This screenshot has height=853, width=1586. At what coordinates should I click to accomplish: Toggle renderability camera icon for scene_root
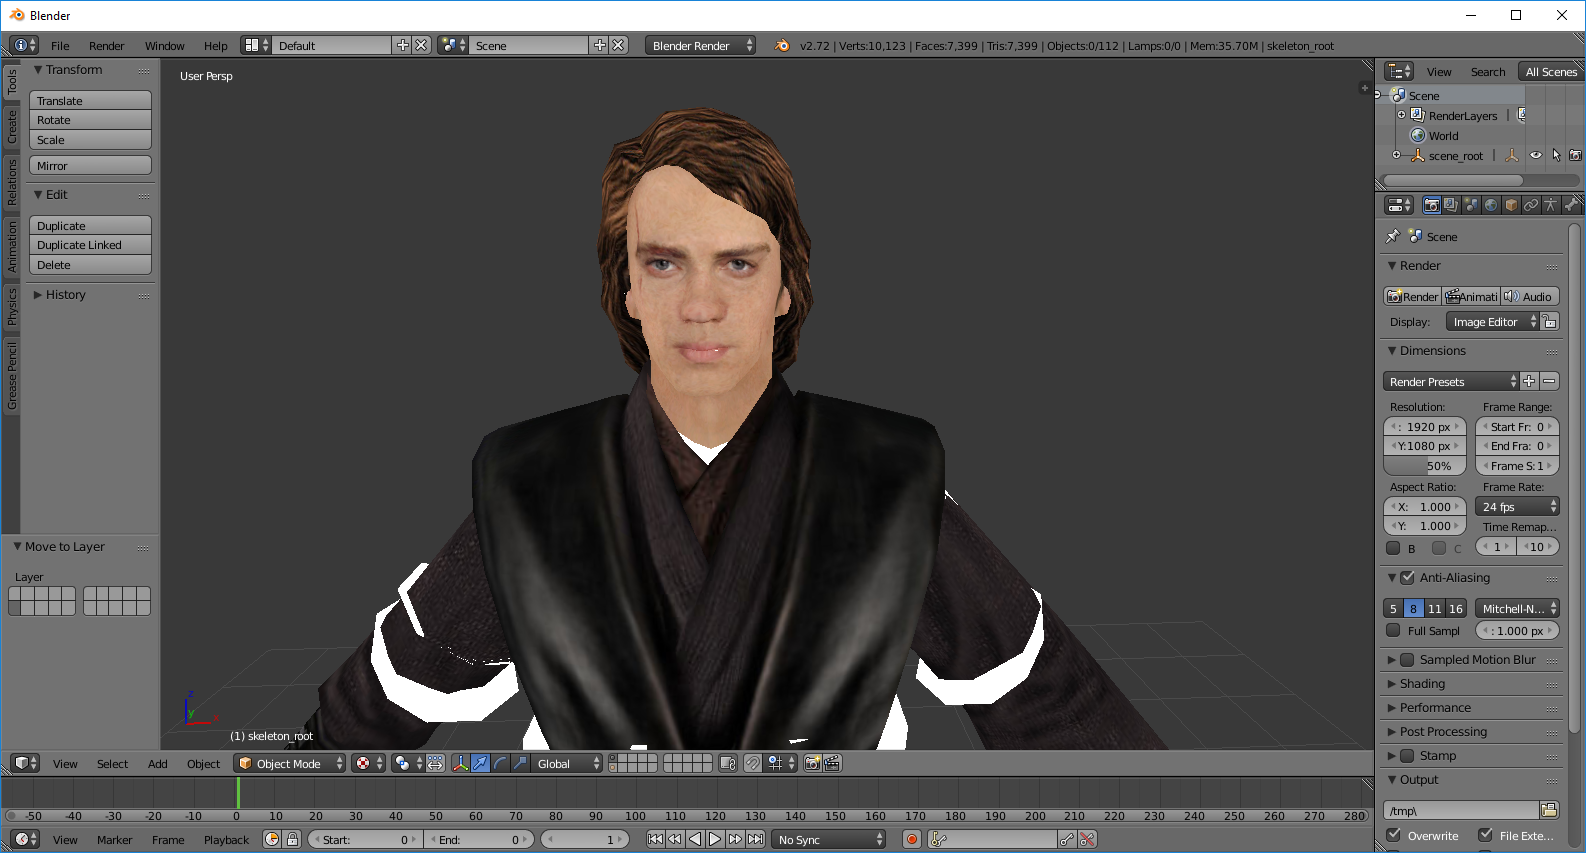[1575, 155]
